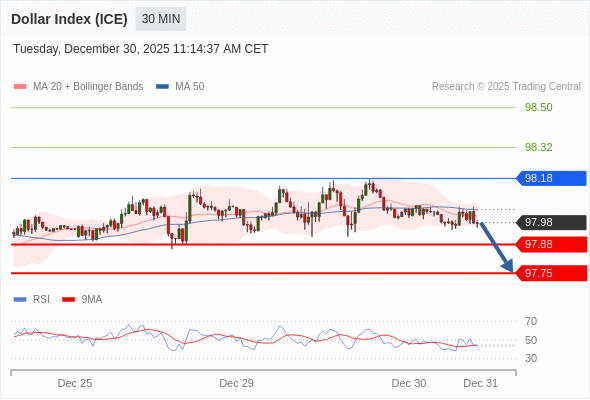This screenshot has width=590, height=400.
Task: Click the 'RSI' legend label
Action: [x=41, y=300]
